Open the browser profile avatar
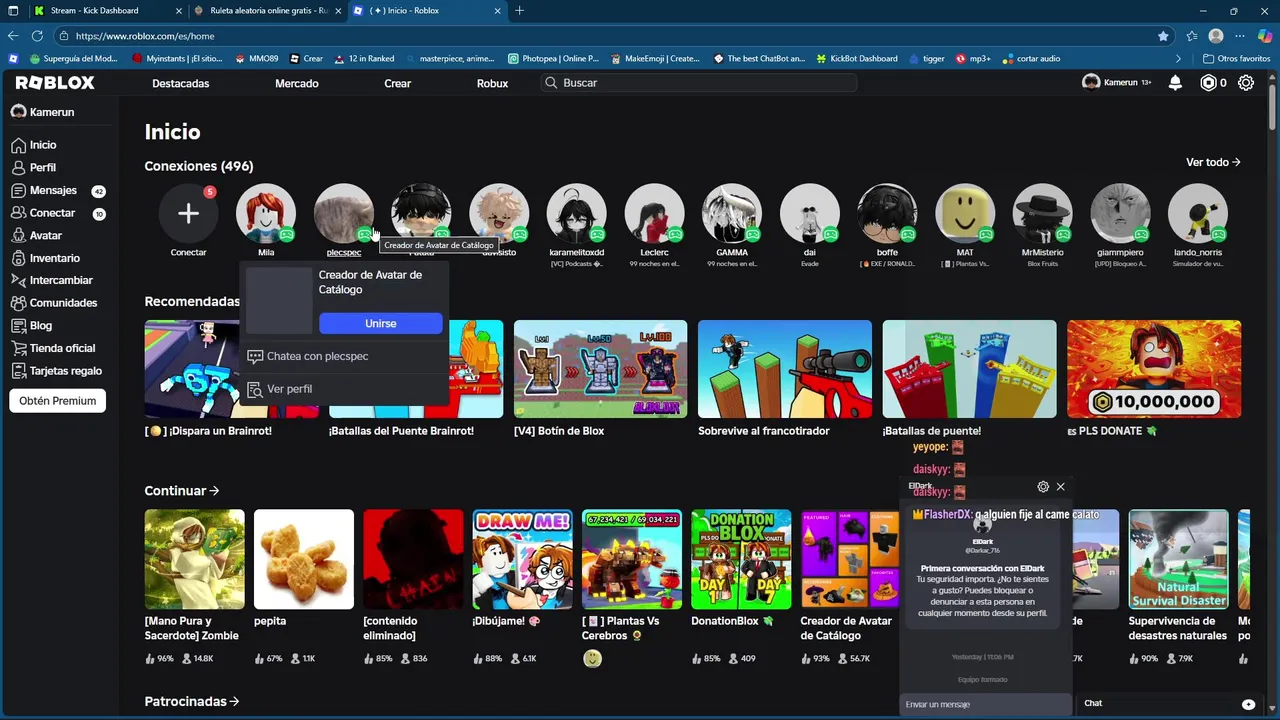 [x=1216, y=36]
